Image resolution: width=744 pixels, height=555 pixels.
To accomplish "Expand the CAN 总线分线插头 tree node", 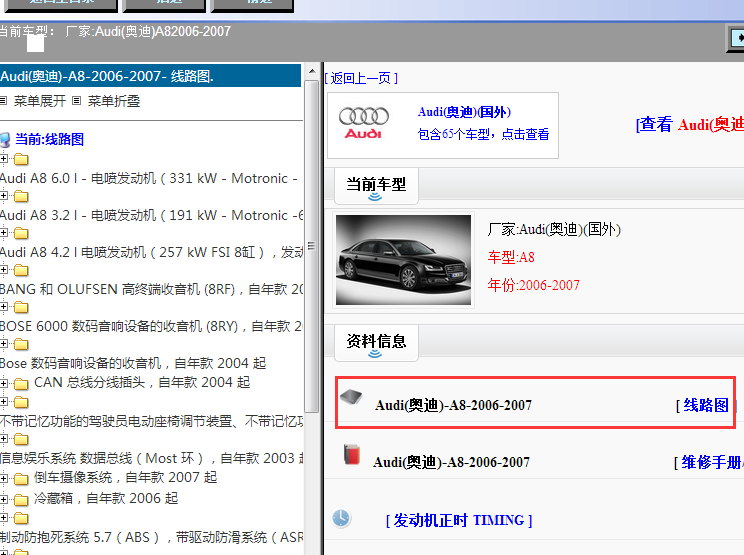I will pyautogui.click(x=4, y=383).
